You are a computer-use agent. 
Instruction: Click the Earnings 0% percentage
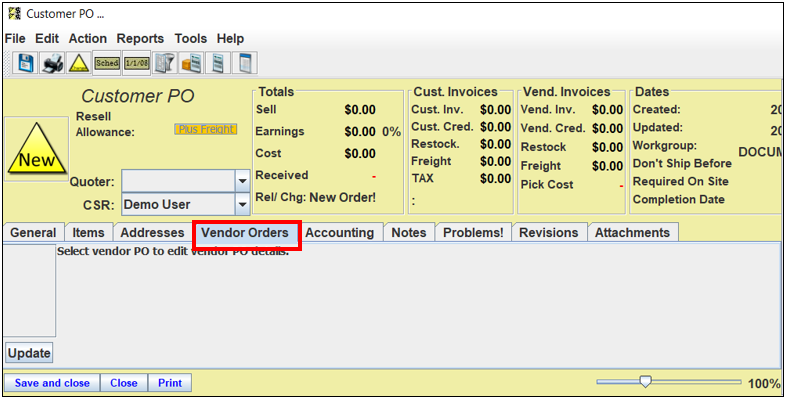(x=391, y=132)
